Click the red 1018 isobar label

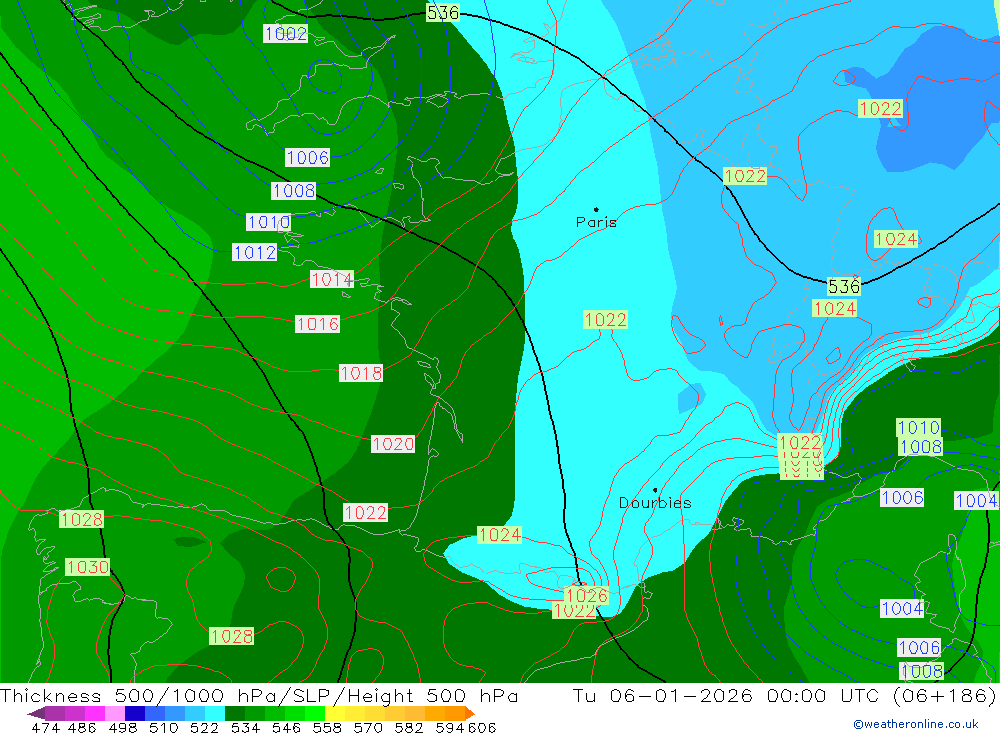pyautogui.click(x=361, y=373)
